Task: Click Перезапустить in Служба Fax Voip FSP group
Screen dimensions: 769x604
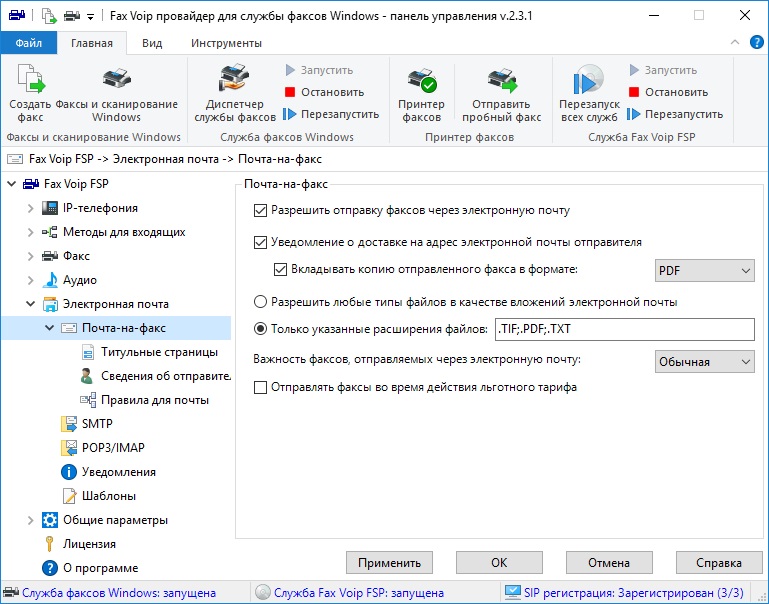Action: [675, 114]
